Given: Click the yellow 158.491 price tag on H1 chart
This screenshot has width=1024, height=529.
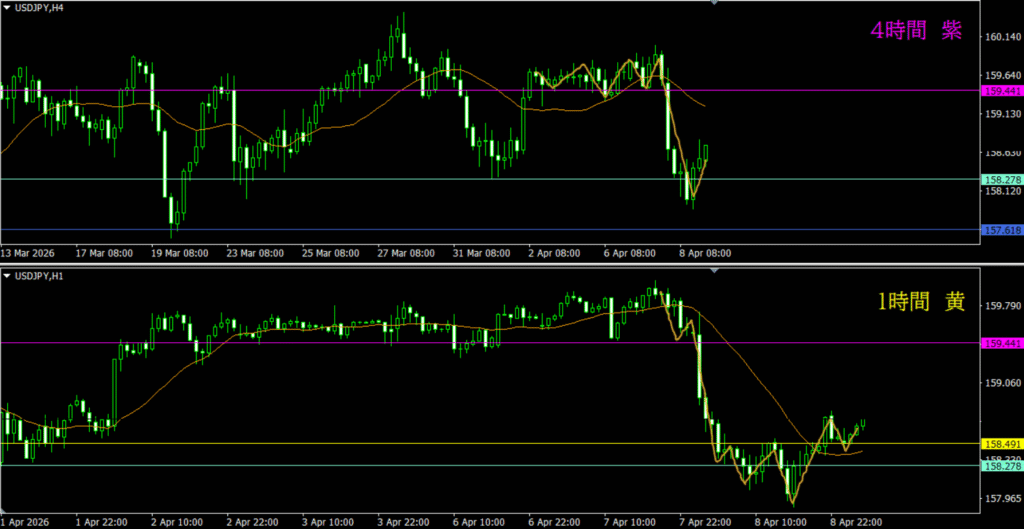Looking at the screenshot, I should click(1003, 443).
